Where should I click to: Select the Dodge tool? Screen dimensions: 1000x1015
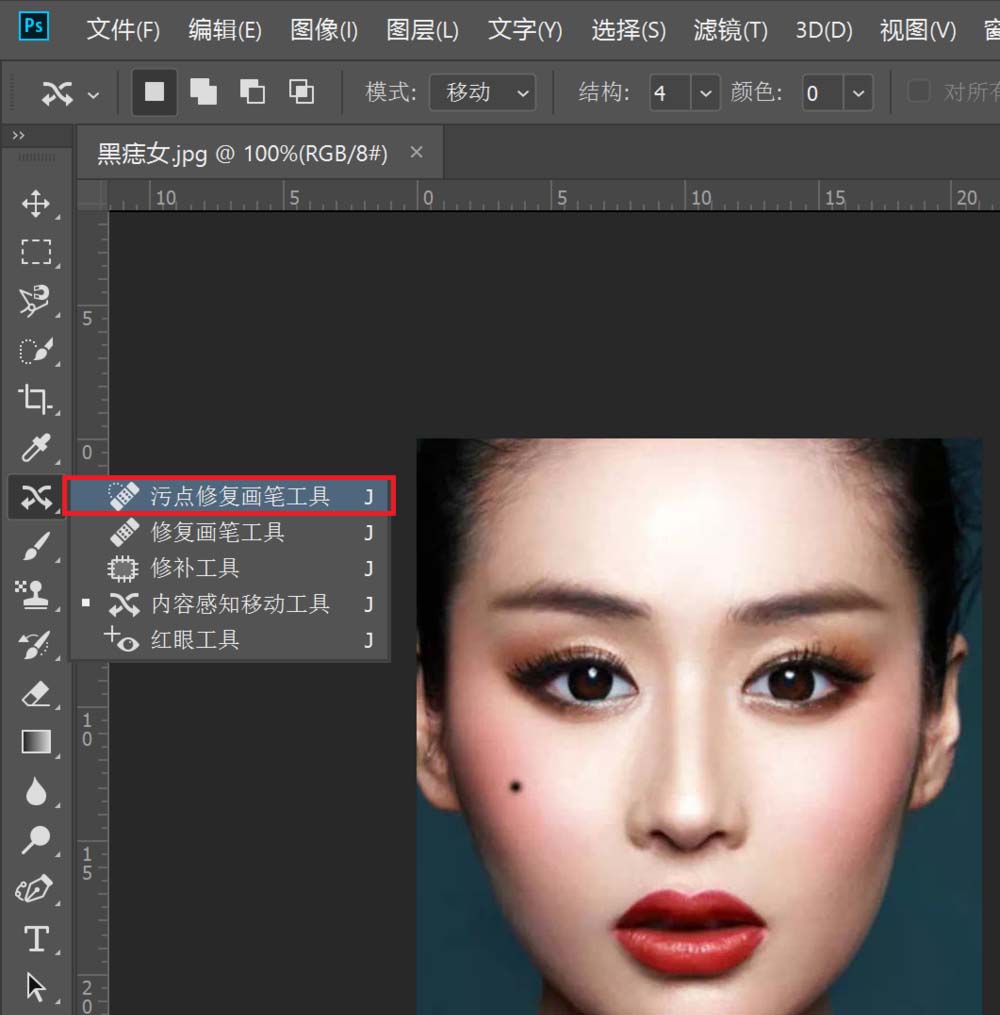click(36, 840)
